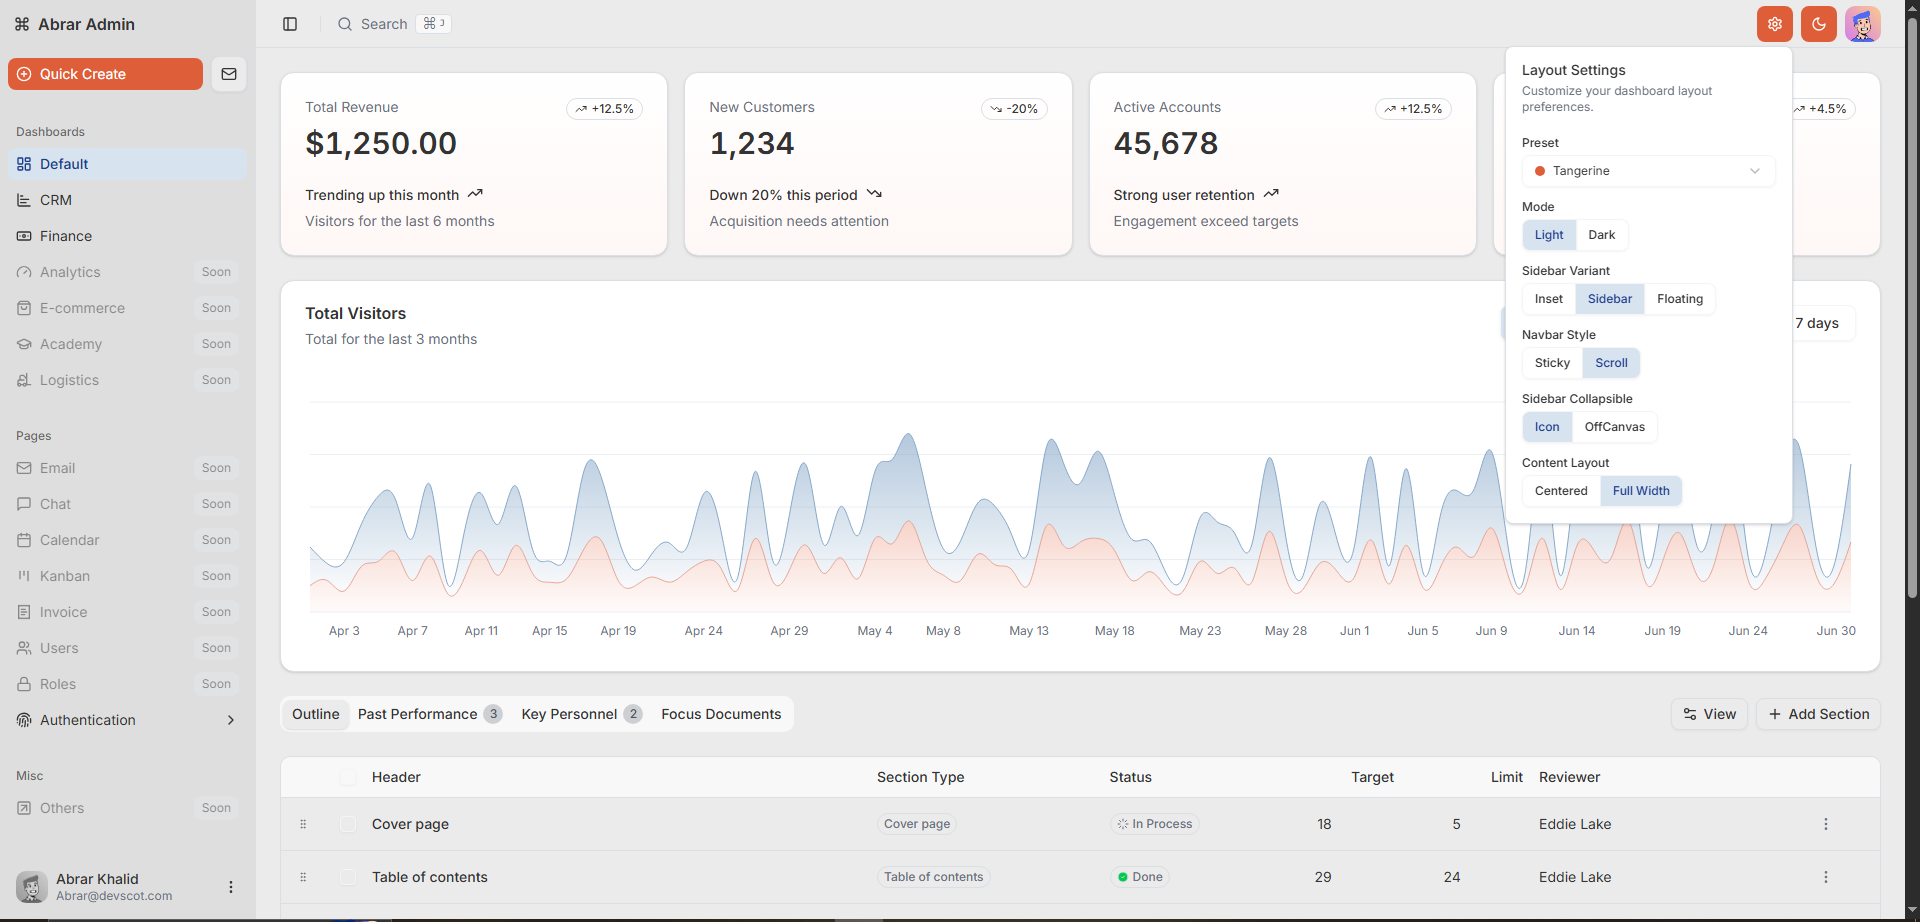This screenshot has height=922, width=1920.
Task: Set navbar style to Sticky
Action: tap(1553, 363)
